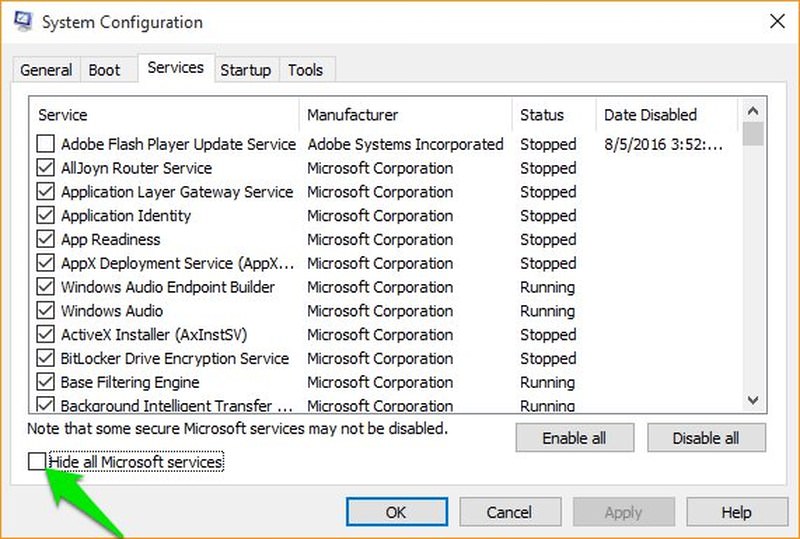Switch to the General tab
Viewport: 800px width, 539px height.
(x=46, y=69)
